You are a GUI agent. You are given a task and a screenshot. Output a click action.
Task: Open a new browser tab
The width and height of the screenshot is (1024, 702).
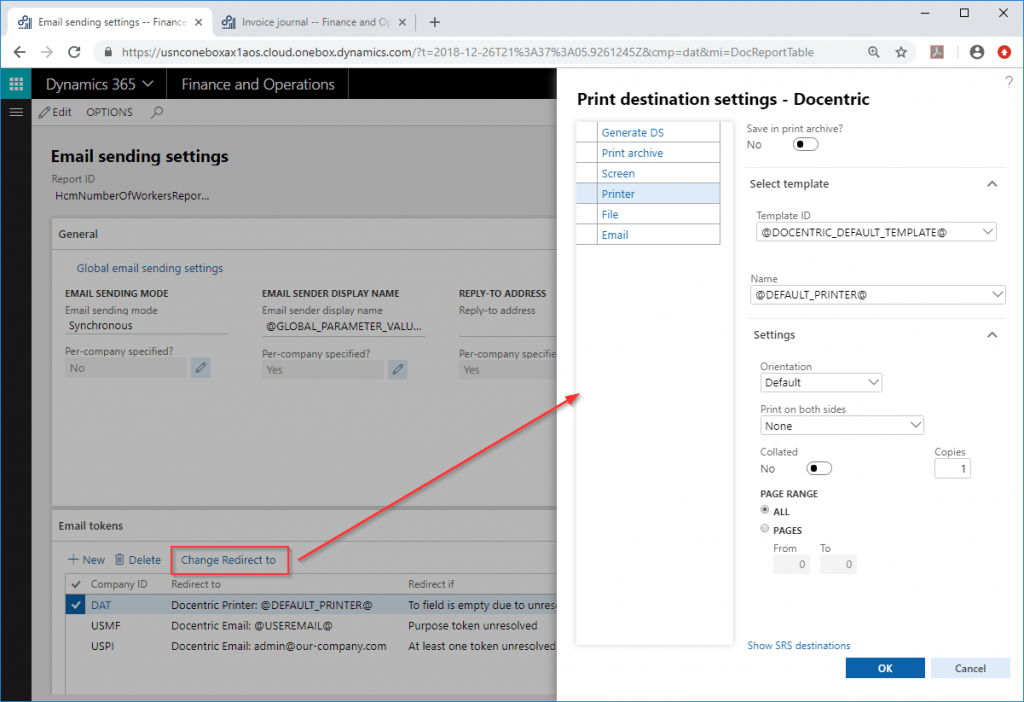tap(434, 22)
